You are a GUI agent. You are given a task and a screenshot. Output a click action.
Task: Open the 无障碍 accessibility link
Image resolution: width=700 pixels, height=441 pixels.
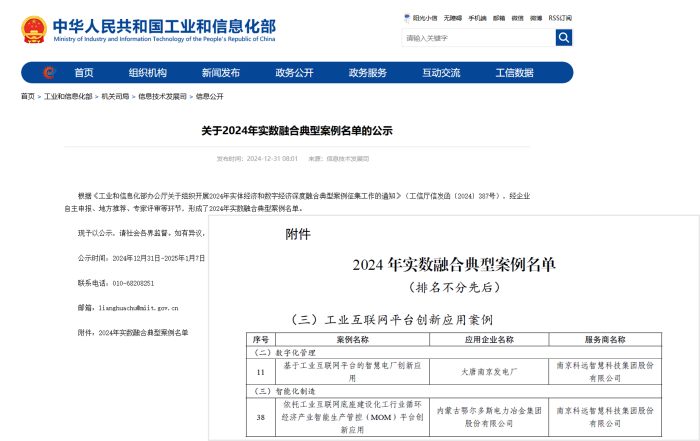(451, 17)
